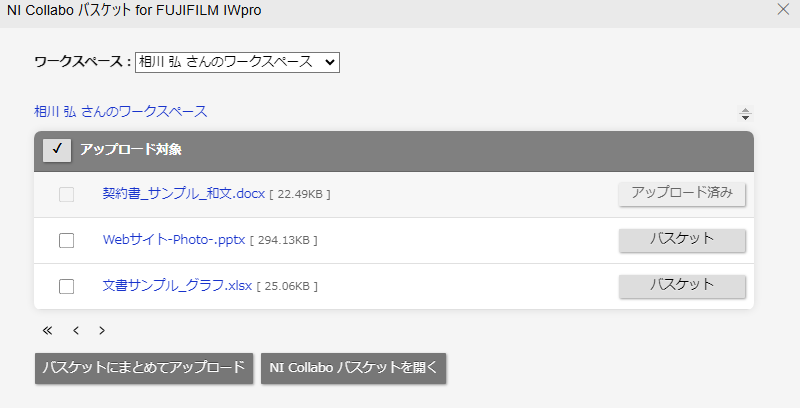Click バスケットにまとめてアップロード button
800x408 pixels.
point(144,368)
